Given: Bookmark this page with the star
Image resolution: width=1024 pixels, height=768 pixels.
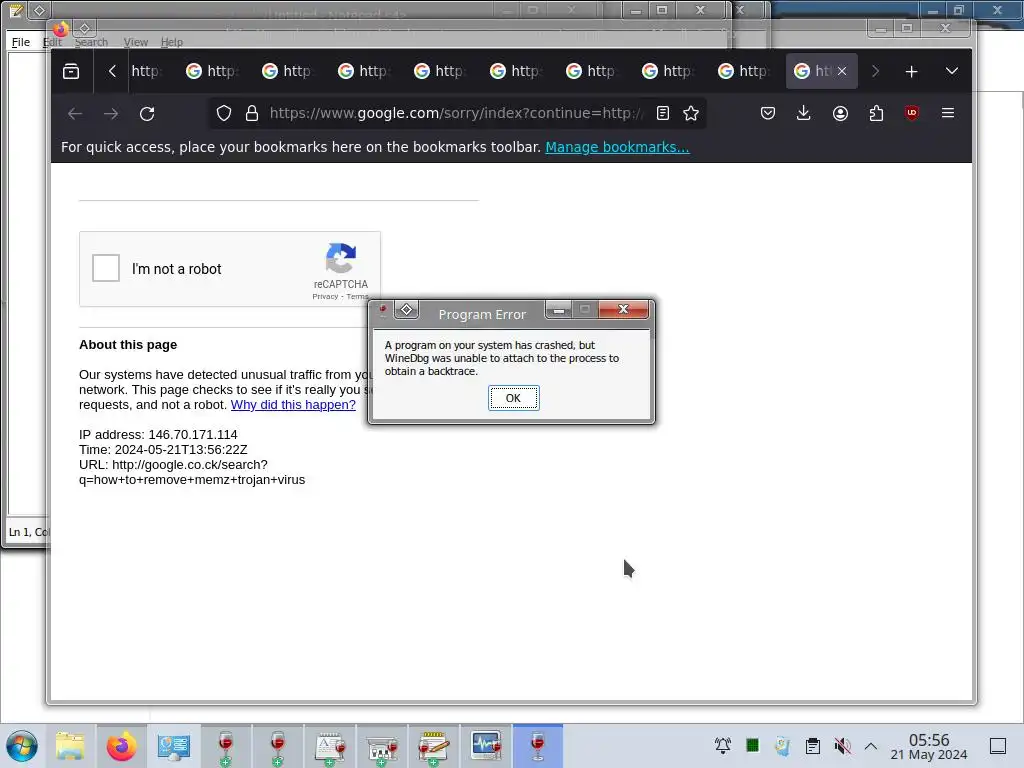Looking at the screenshot, I should (691, 114).
